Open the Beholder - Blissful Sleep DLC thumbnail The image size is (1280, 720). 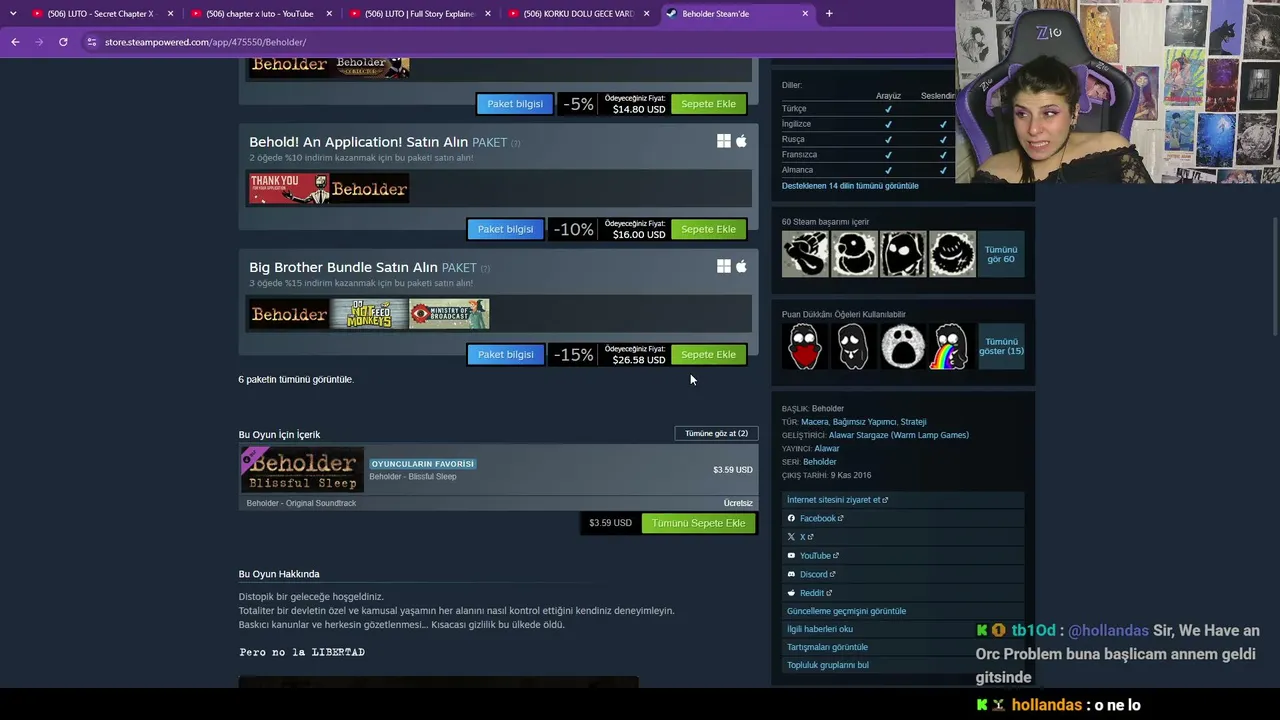301,469
